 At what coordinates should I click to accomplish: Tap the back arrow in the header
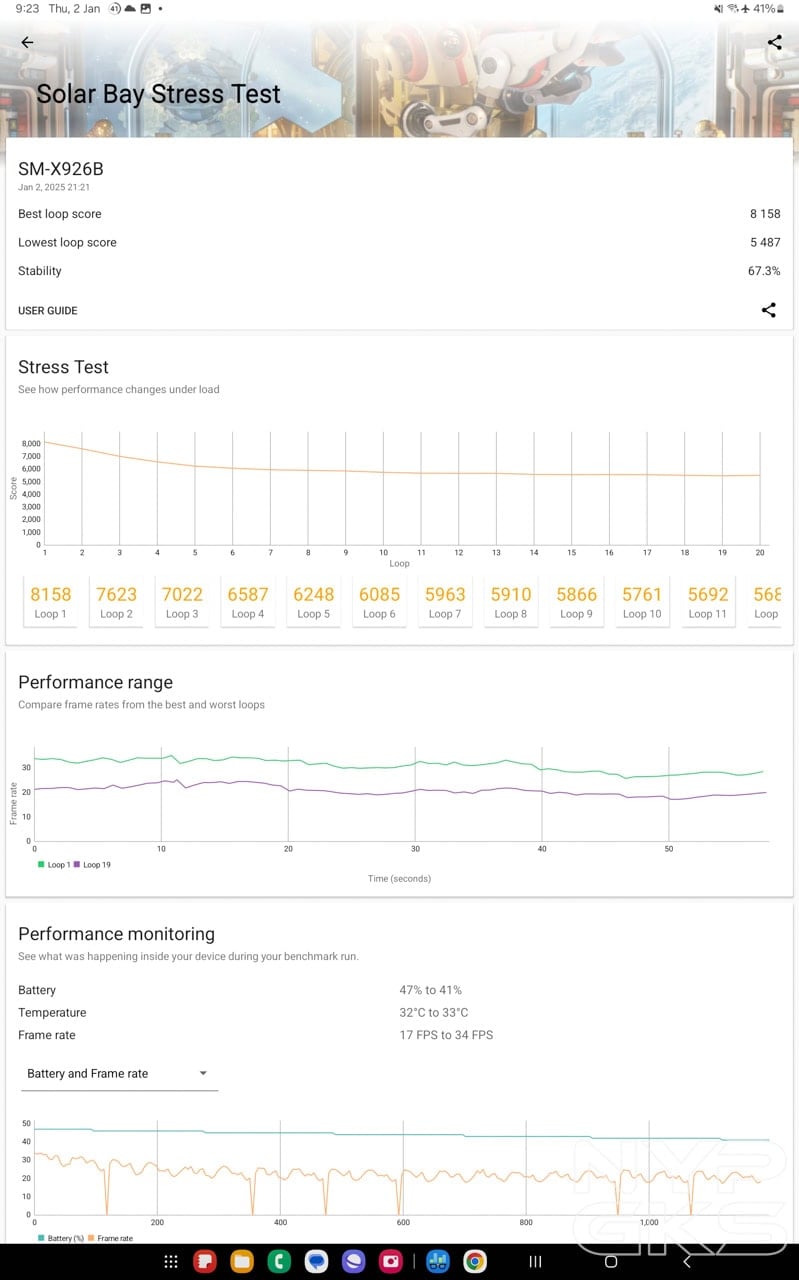point(27,42)
